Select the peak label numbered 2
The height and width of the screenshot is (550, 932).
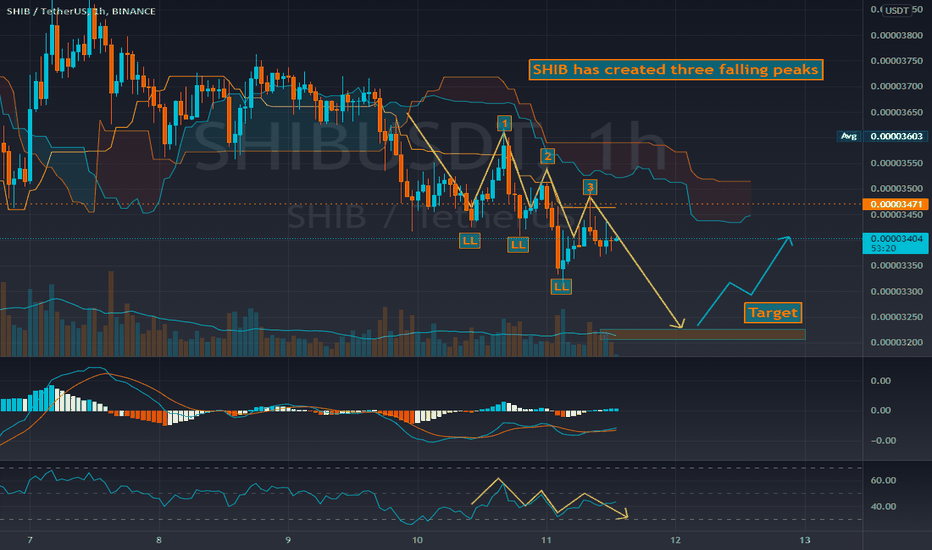click(x=547, y=156)
